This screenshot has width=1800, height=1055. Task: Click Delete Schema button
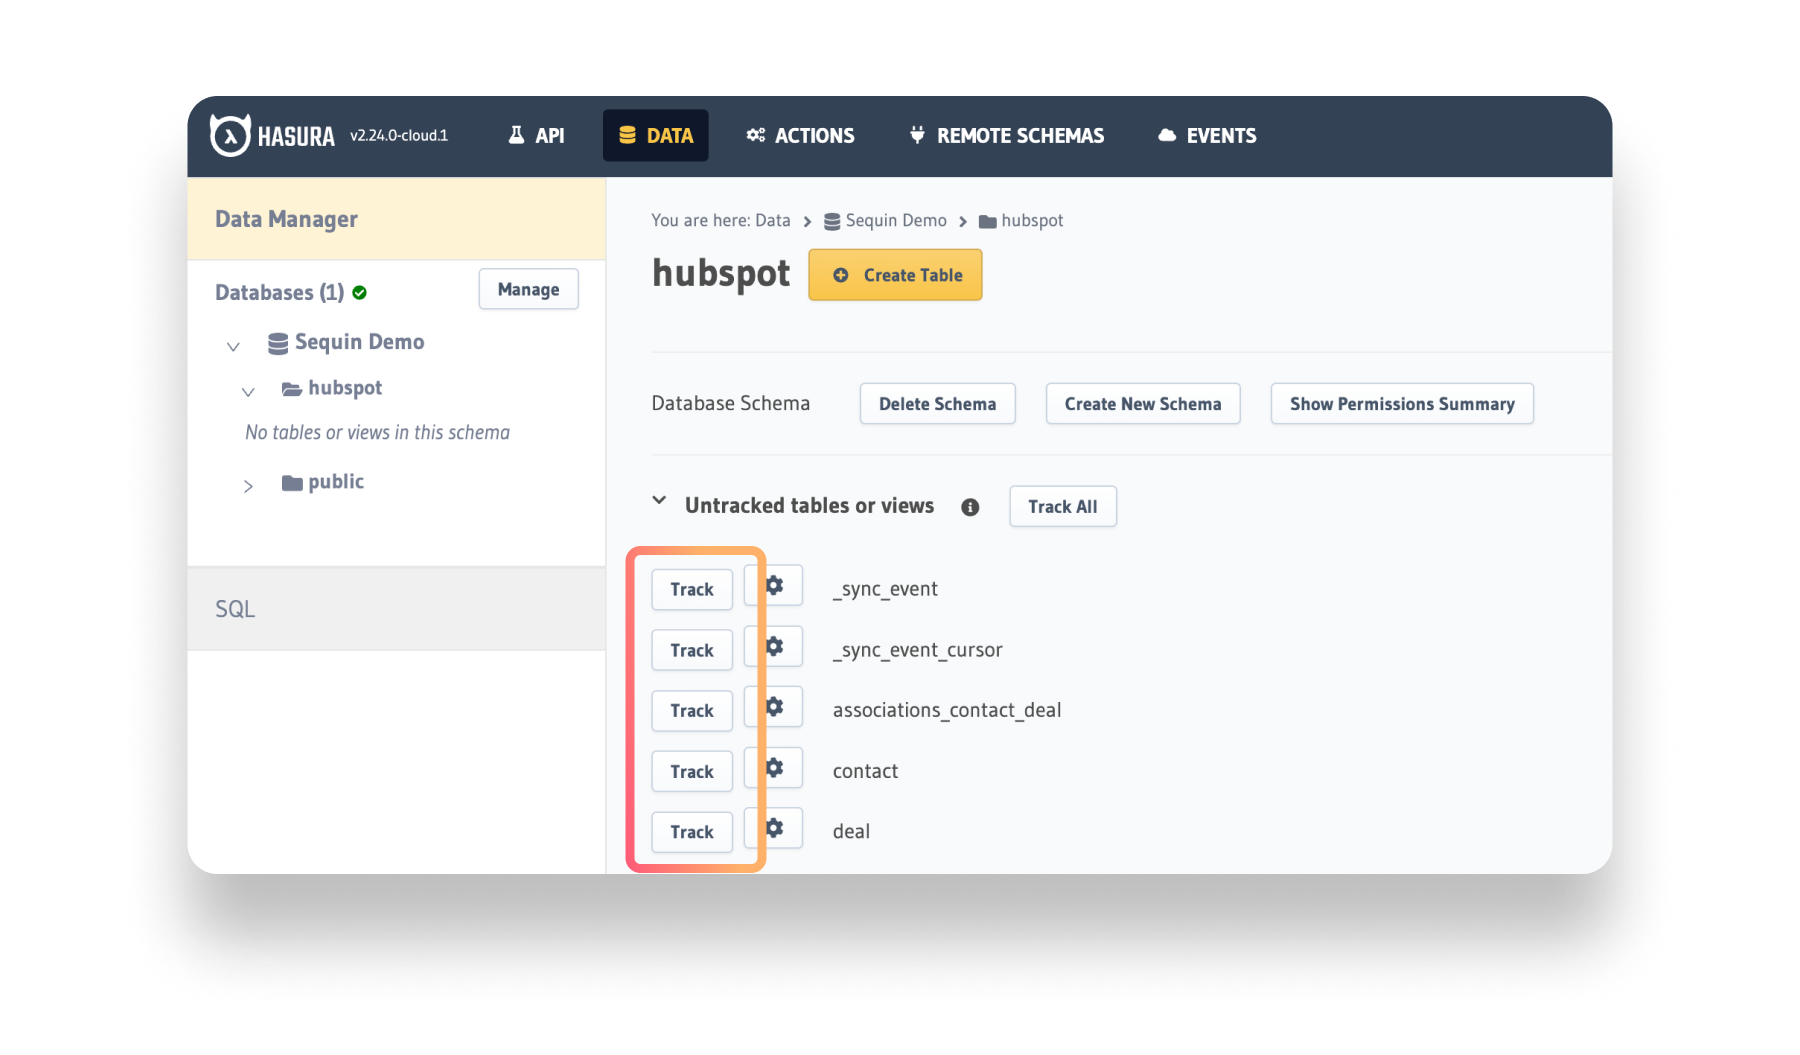coord(937,404)
